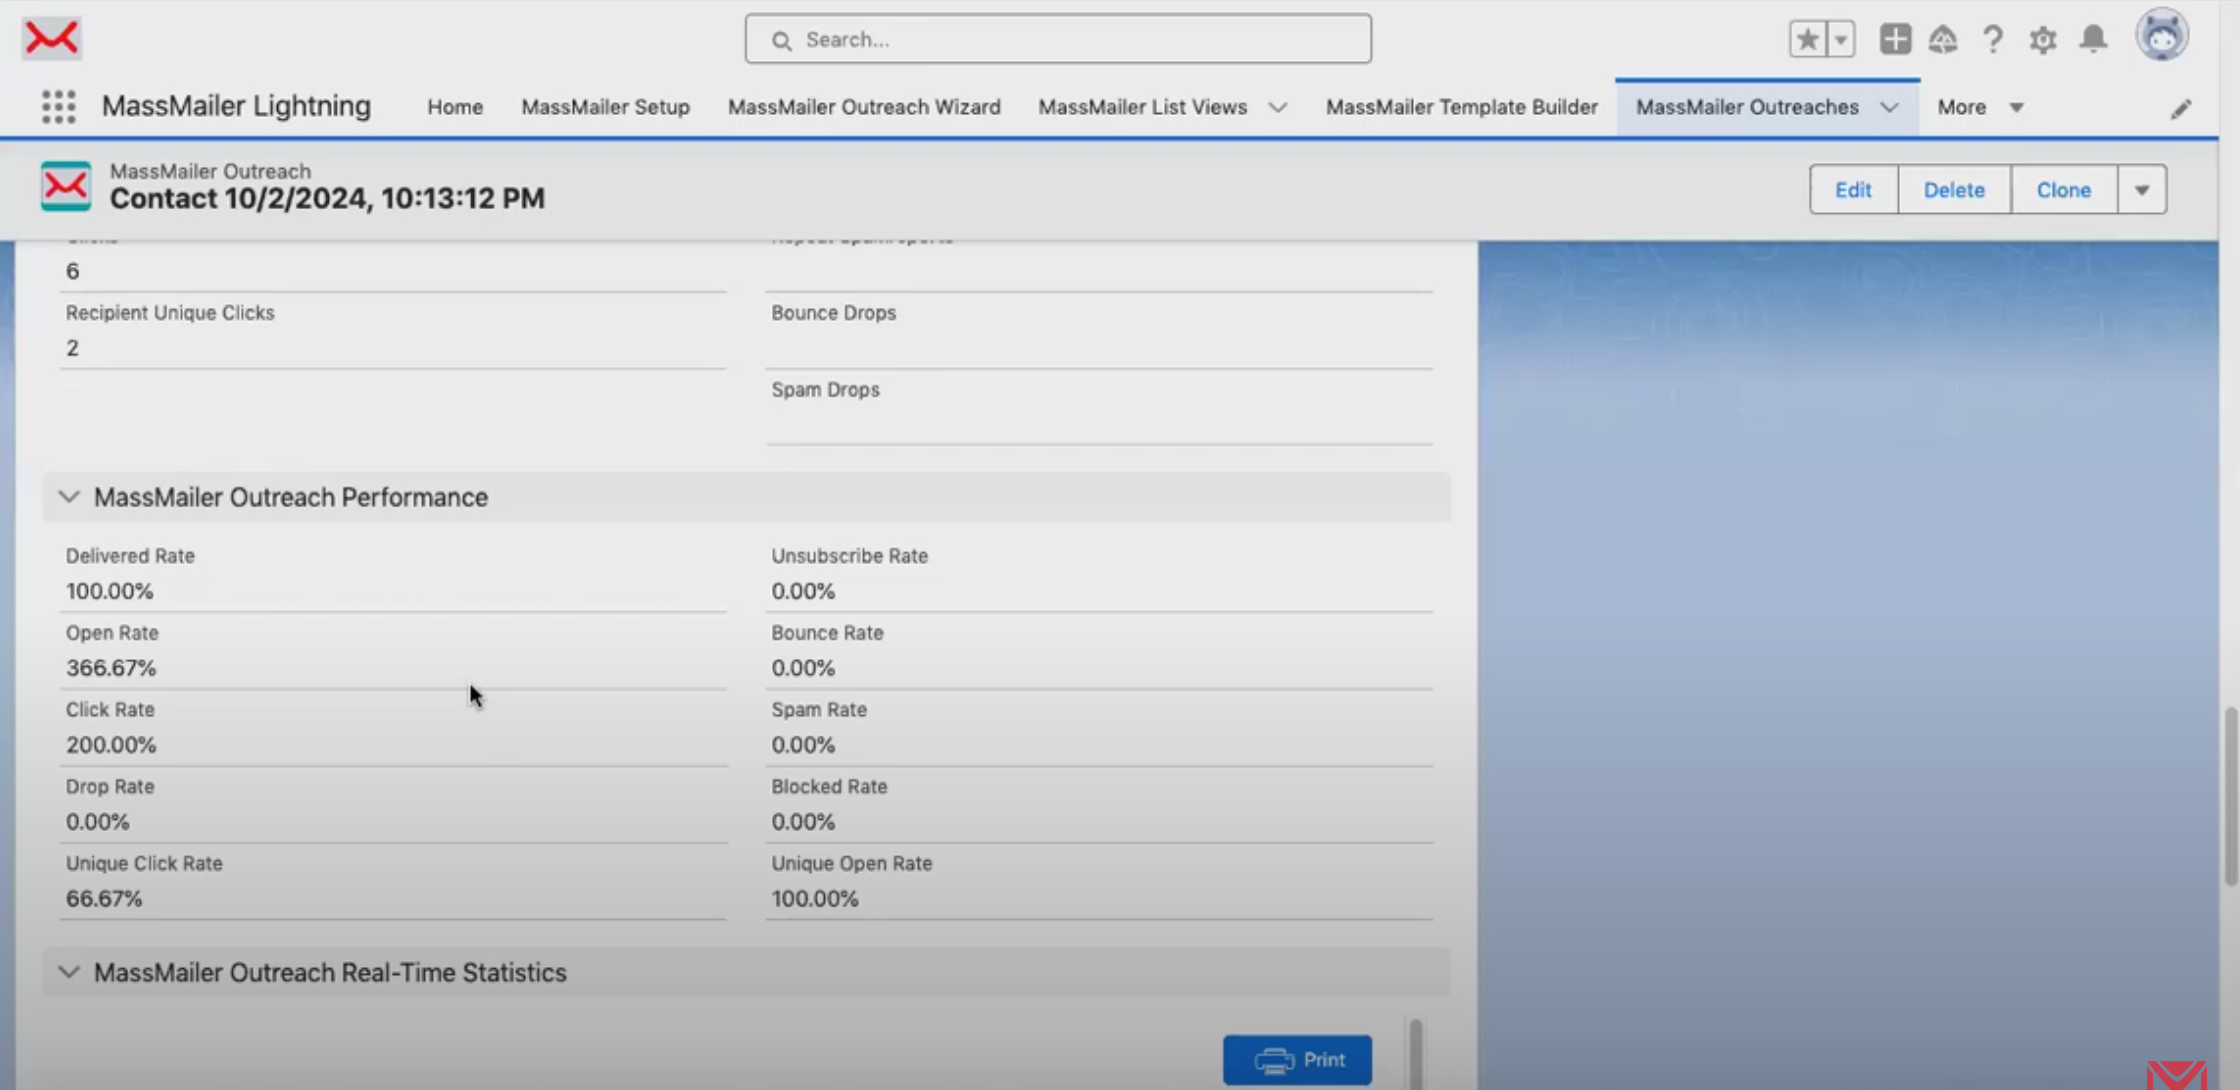Select the MassMailer Outreaches tab

pos(1747,107)
